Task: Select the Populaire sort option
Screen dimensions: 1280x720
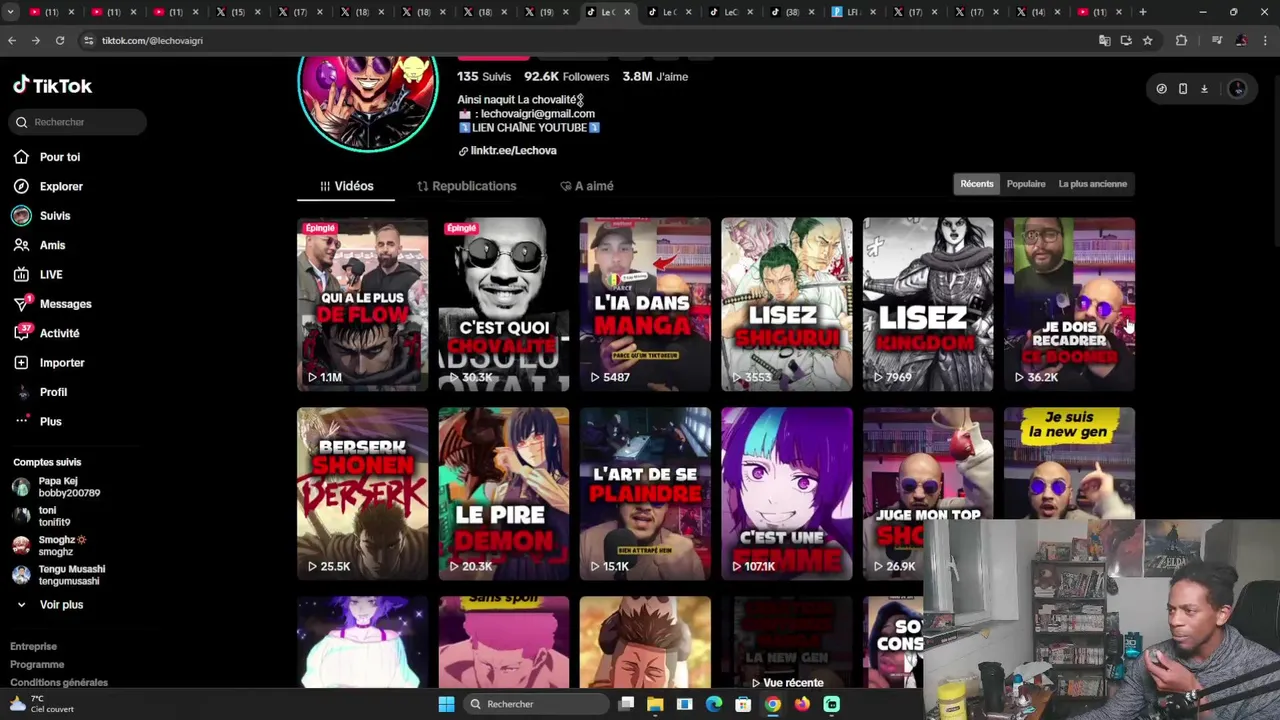Action: [x=1026, y=184]
